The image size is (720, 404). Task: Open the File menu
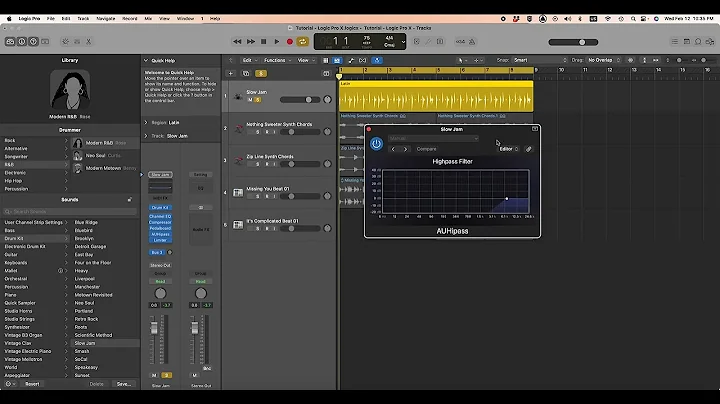(x=51, y=19)
